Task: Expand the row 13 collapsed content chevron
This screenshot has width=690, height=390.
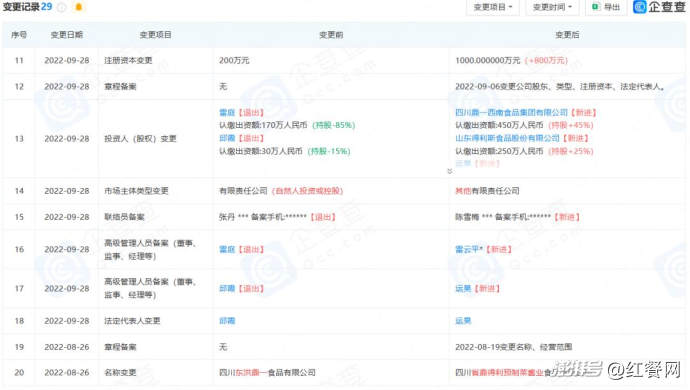Action: coord(449,171)
